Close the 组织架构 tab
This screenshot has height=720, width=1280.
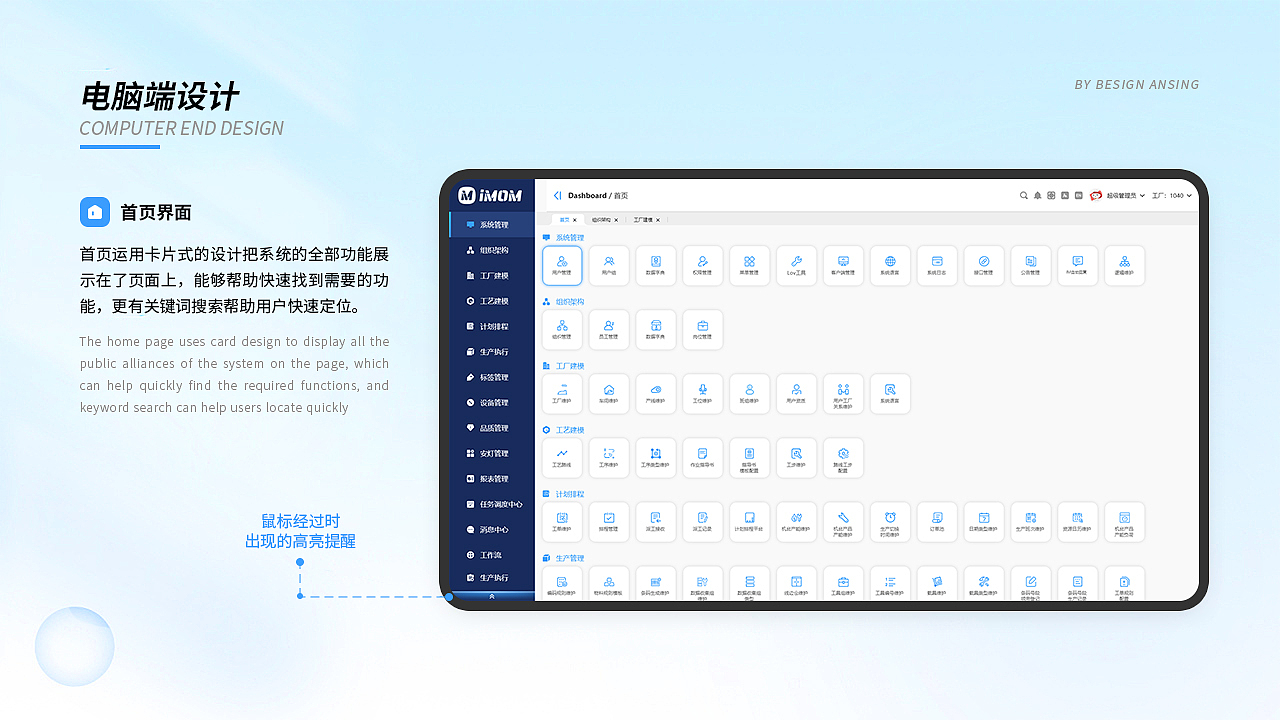(x=616, y=219)
